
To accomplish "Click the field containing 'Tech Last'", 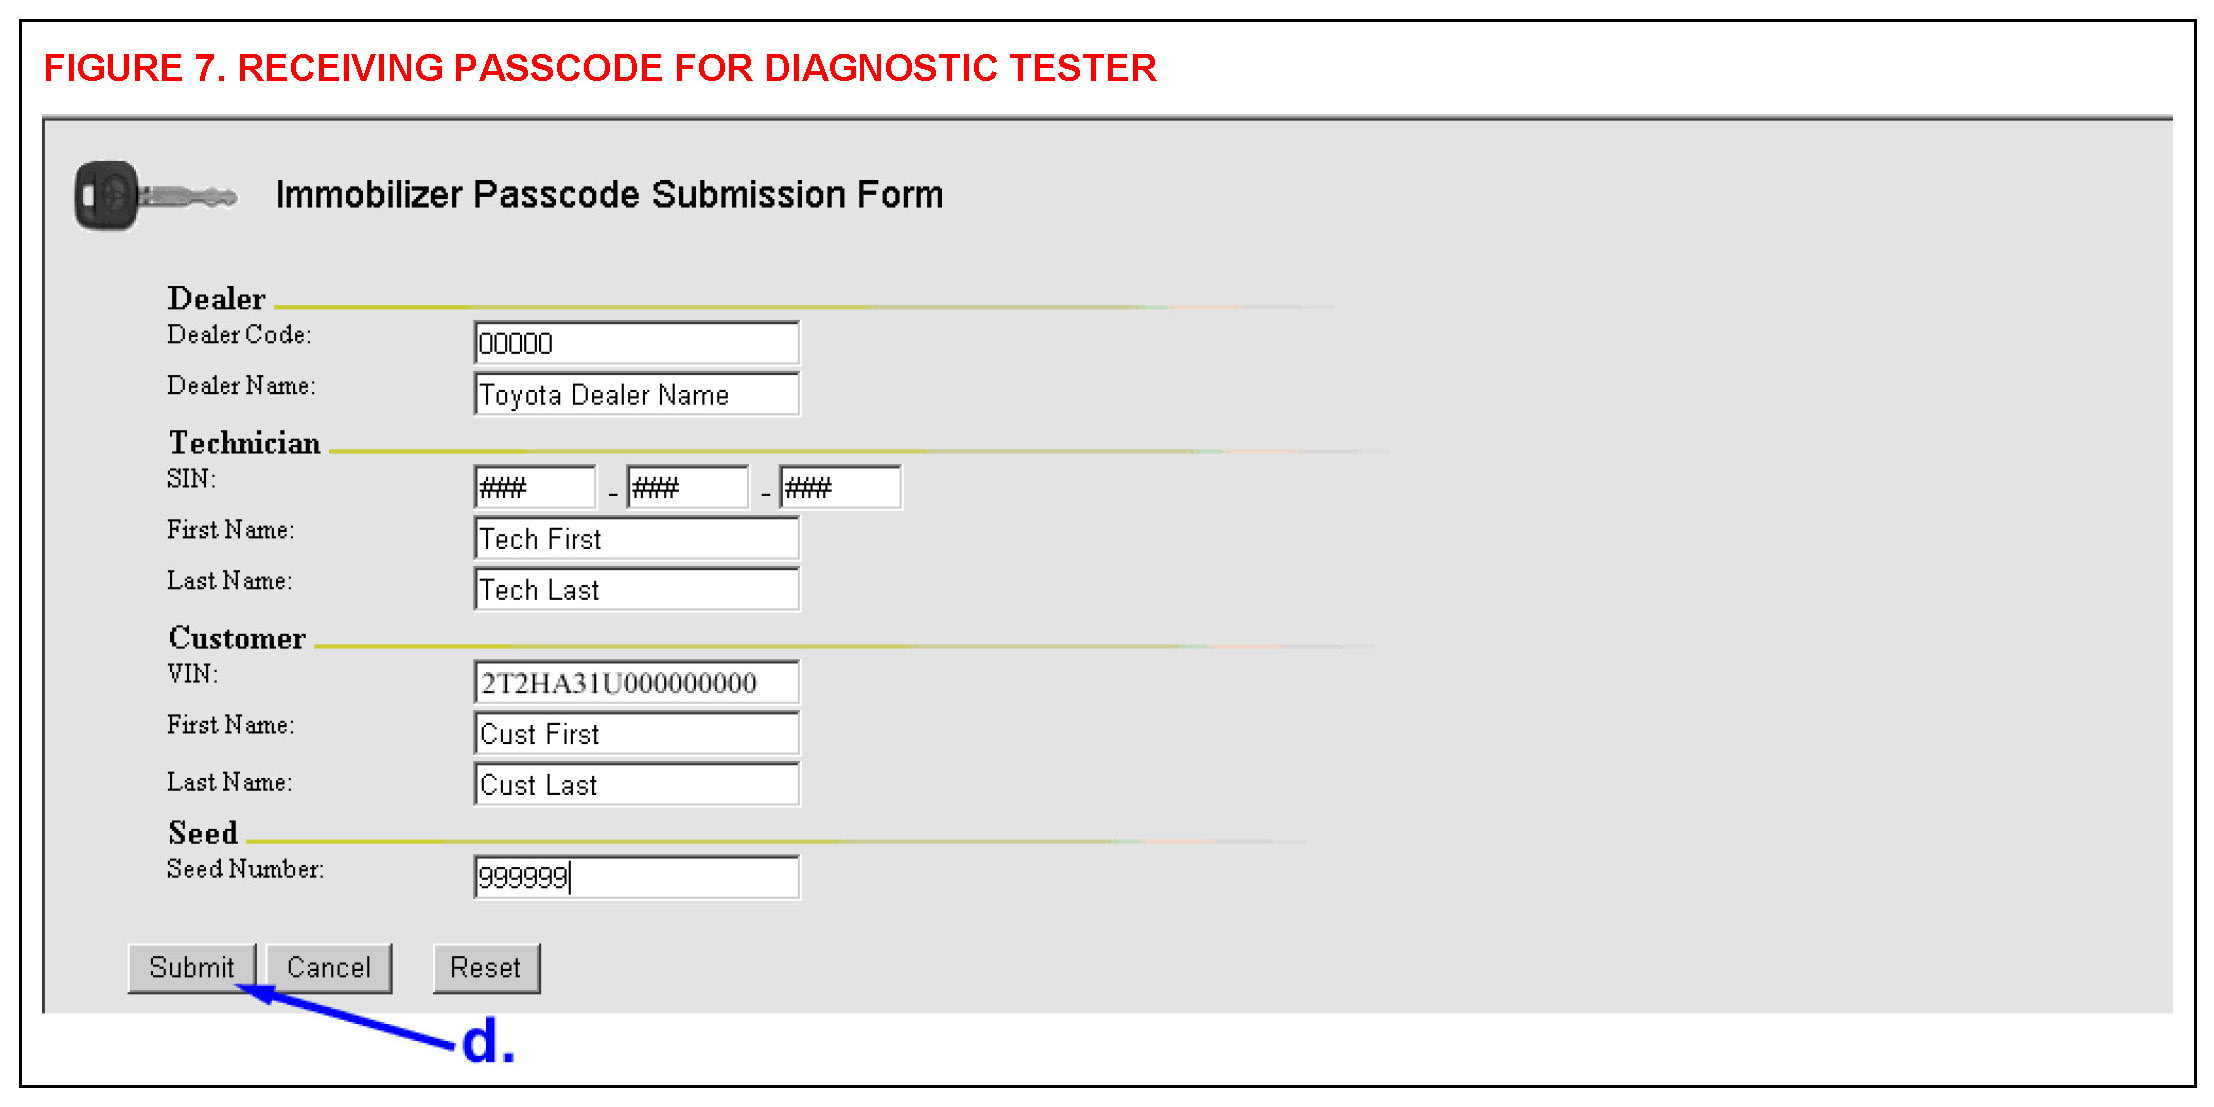I will [x=636, y=590].
